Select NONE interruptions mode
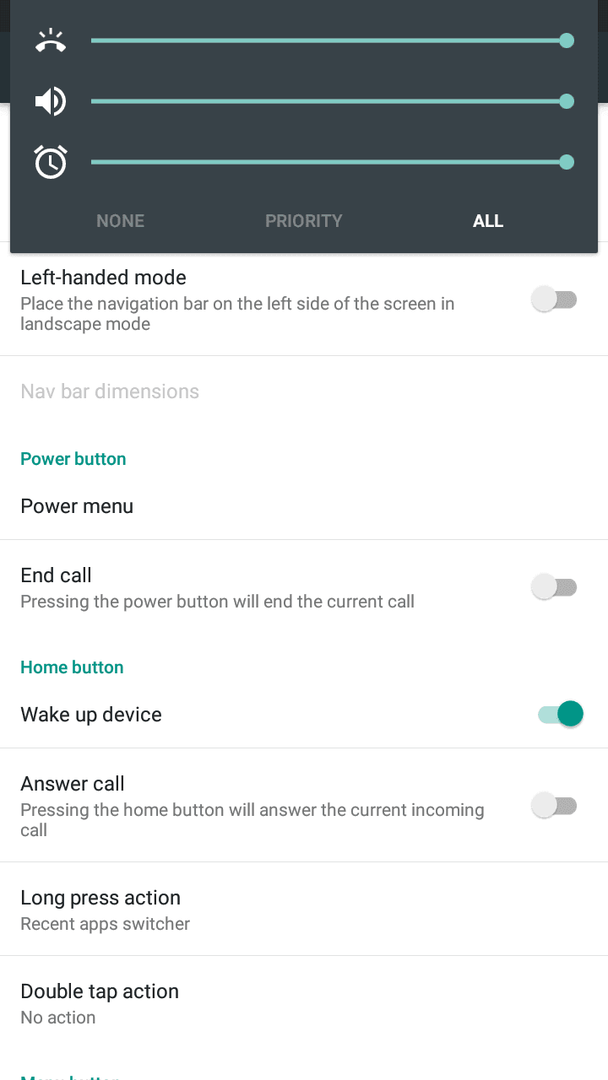The height and width of the screenshot is (1080, 608). 120,221
